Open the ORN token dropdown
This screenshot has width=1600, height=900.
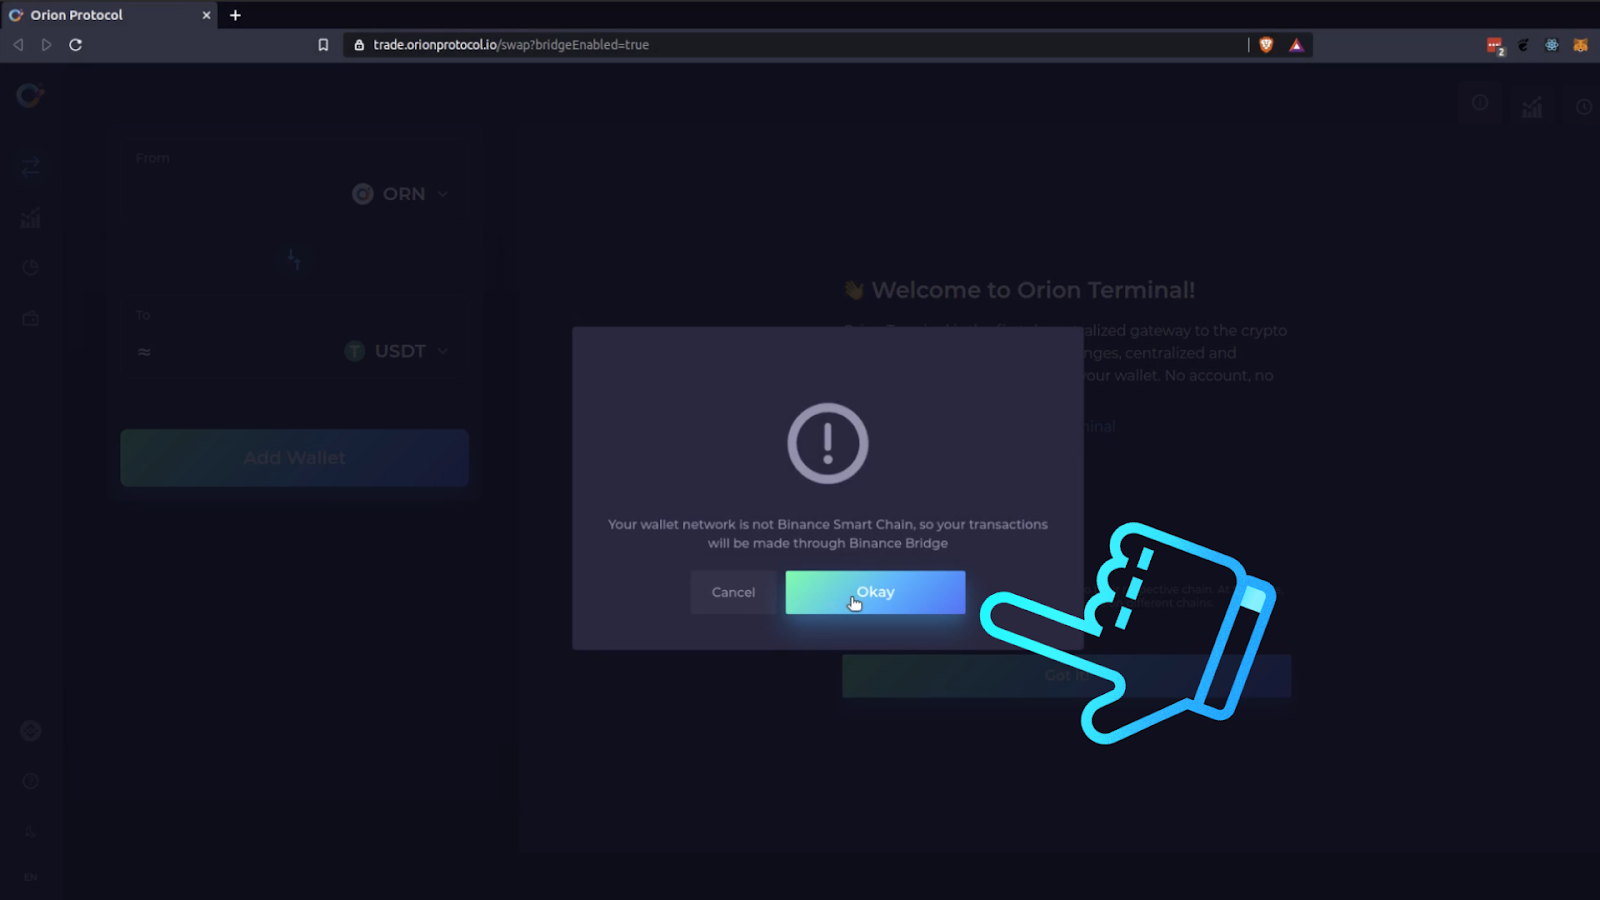(x=400, y=194)
